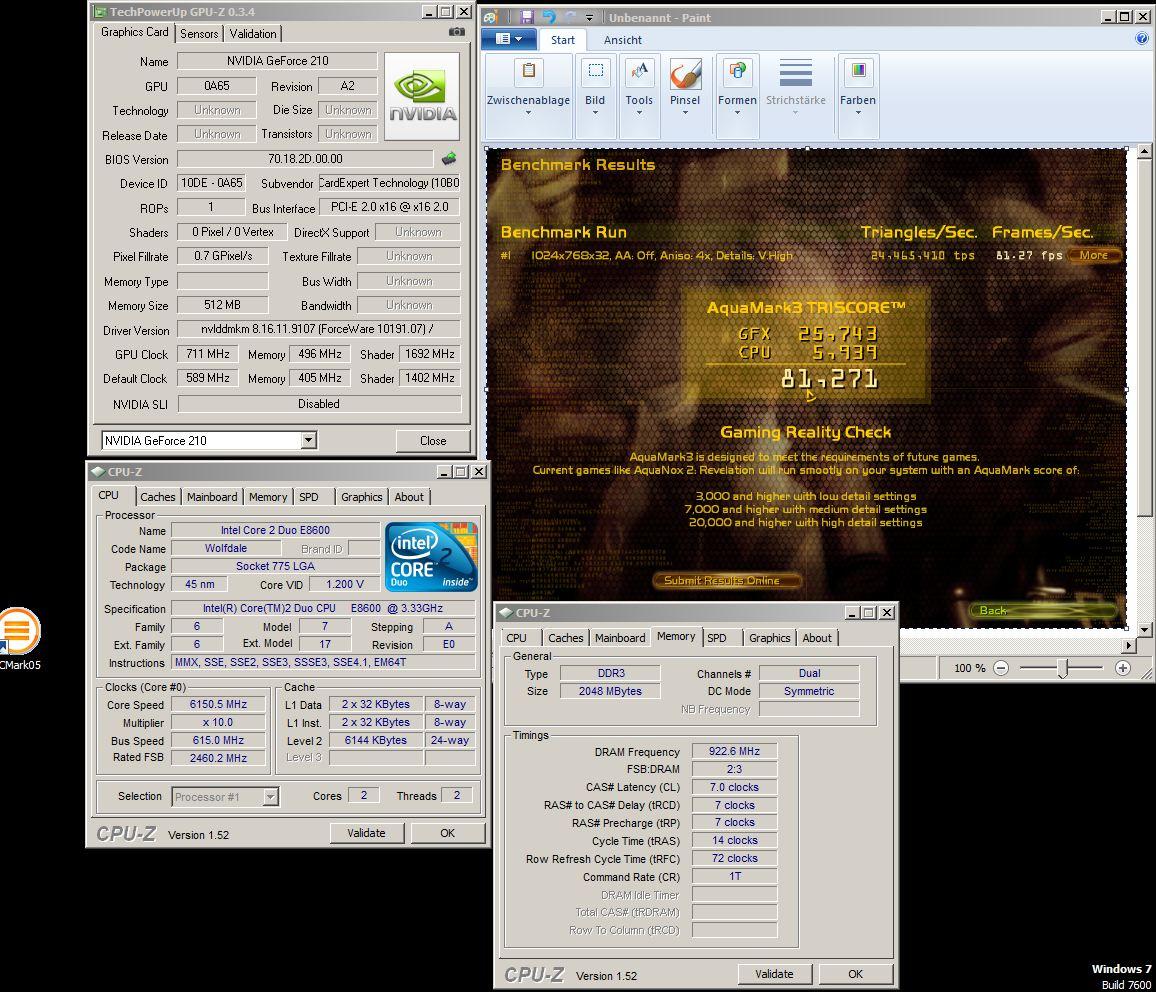Click the blue Help question mark in Paint
This screenshot has height=992, width=1156.
coord(1143,39)
